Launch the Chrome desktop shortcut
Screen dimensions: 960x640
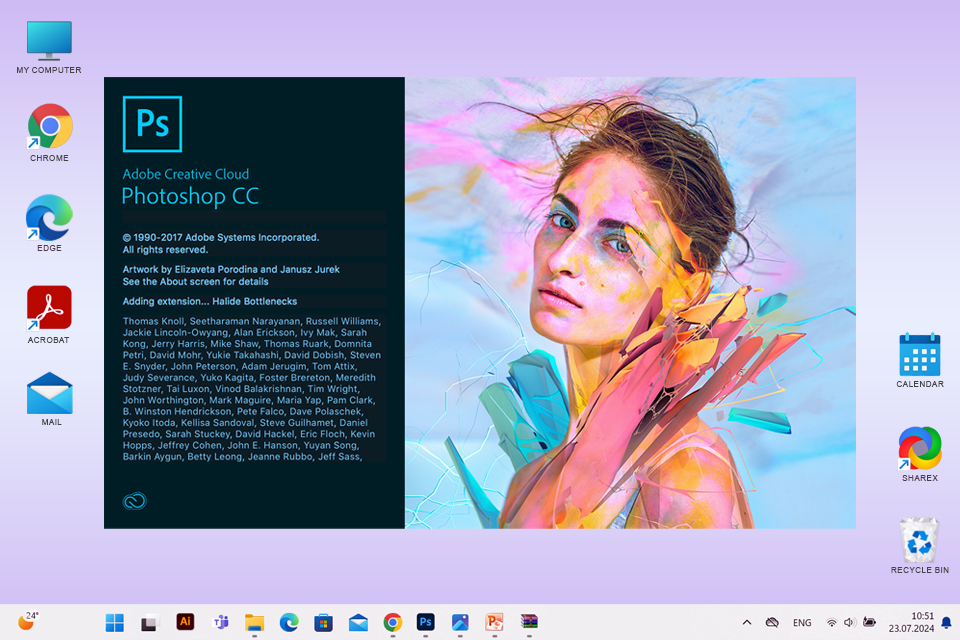coord(49,132)
